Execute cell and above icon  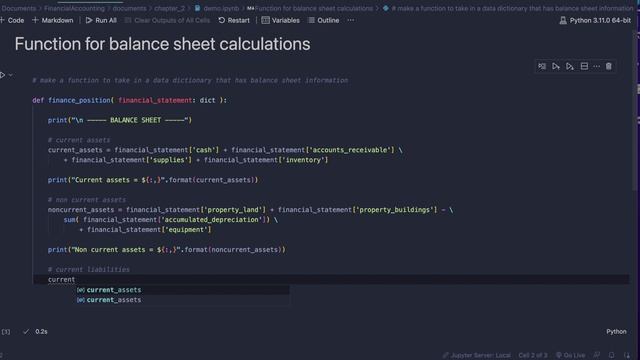(556, 66)
